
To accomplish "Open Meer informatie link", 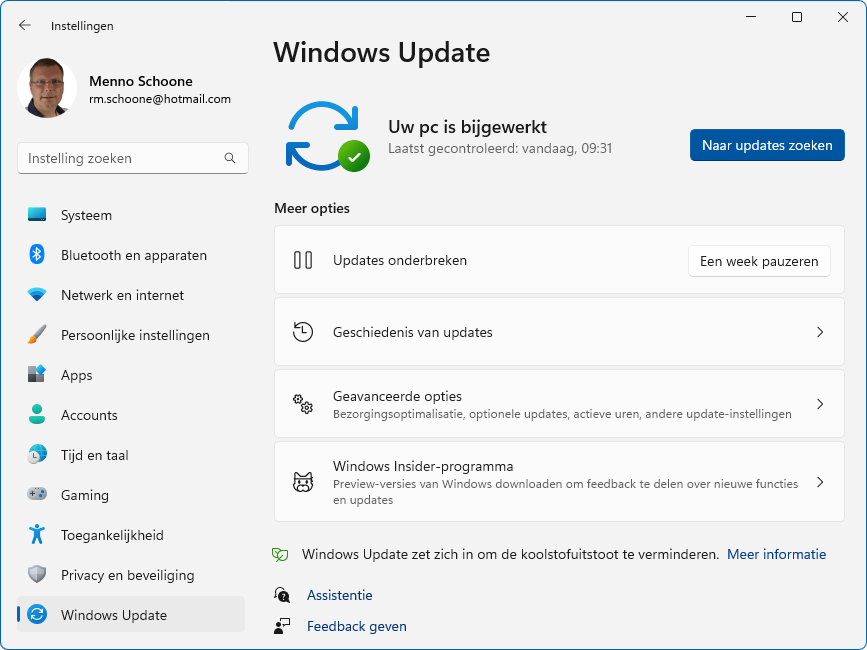I will click(x=776, y=554).
